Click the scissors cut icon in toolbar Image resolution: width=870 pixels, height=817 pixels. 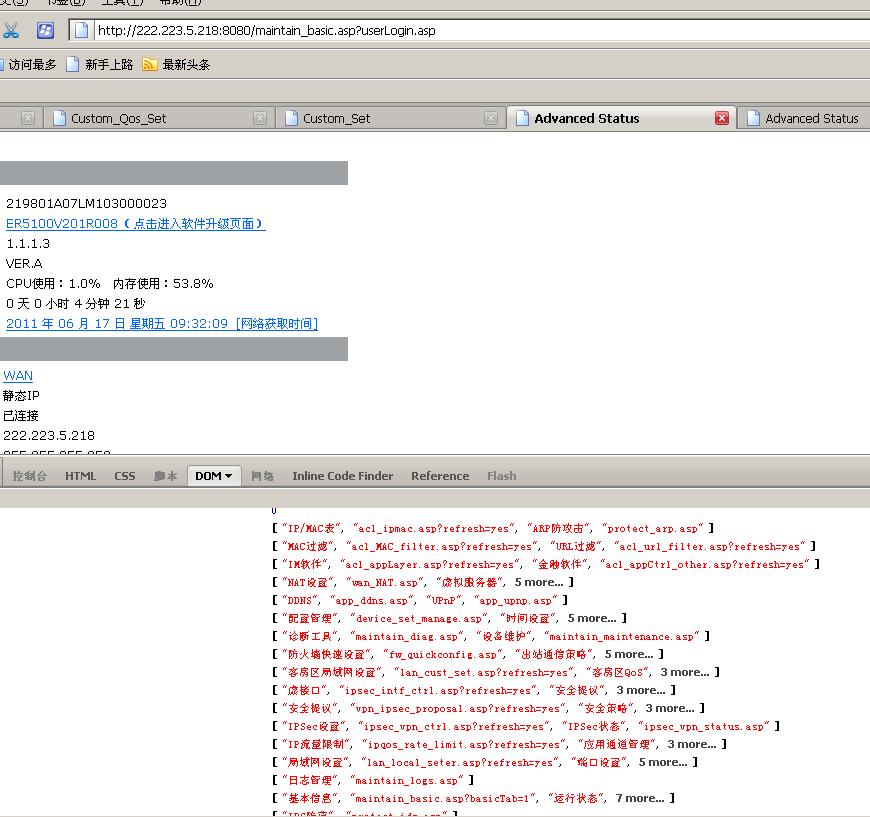tap(10, 30)
